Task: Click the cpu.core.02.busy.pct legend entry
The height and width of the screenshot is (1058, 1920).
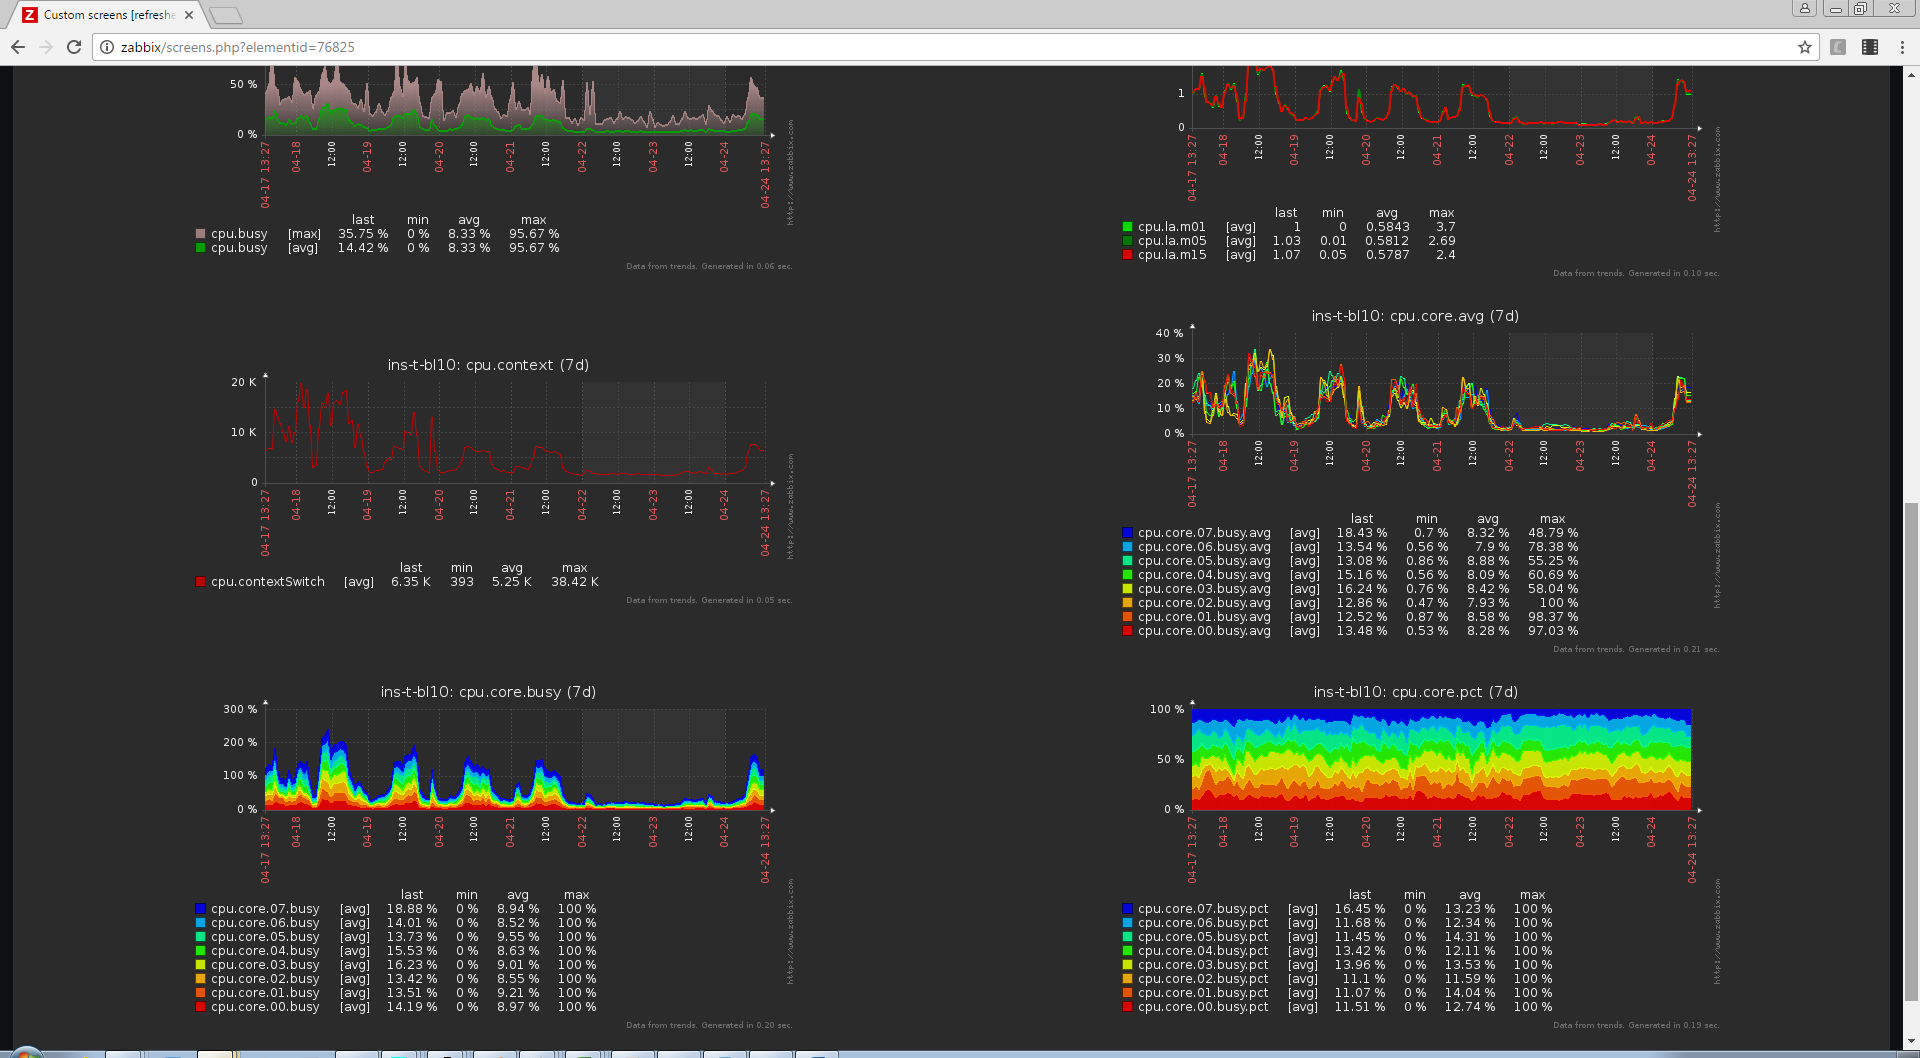Action: point(1203,979)
